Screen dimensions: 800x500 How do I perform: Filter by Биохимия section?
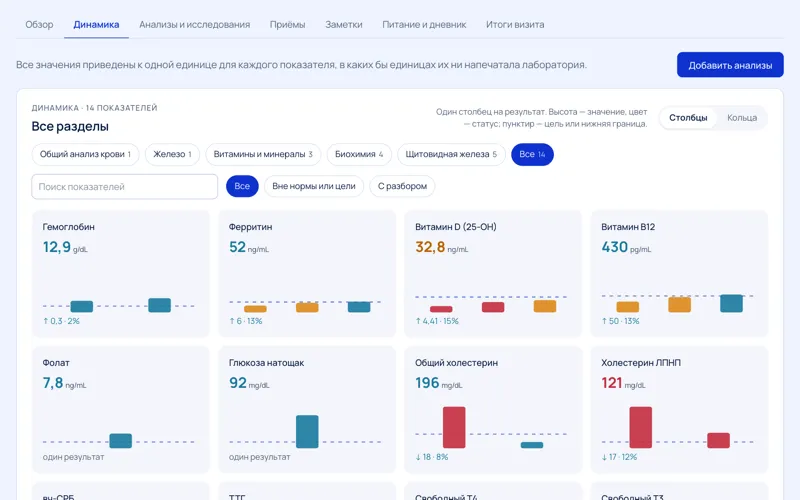click(359, 154)
